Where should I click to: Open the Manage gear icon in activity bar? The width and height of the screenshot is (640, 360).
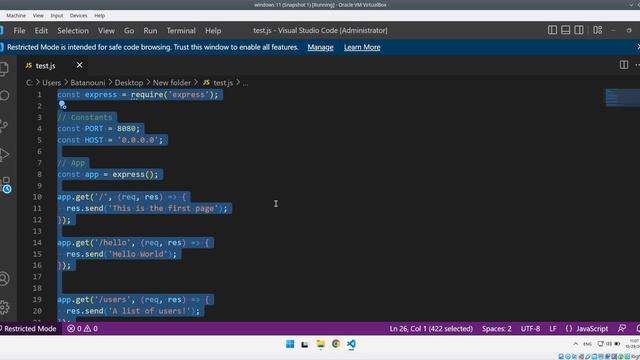click(x=4, y=307)
